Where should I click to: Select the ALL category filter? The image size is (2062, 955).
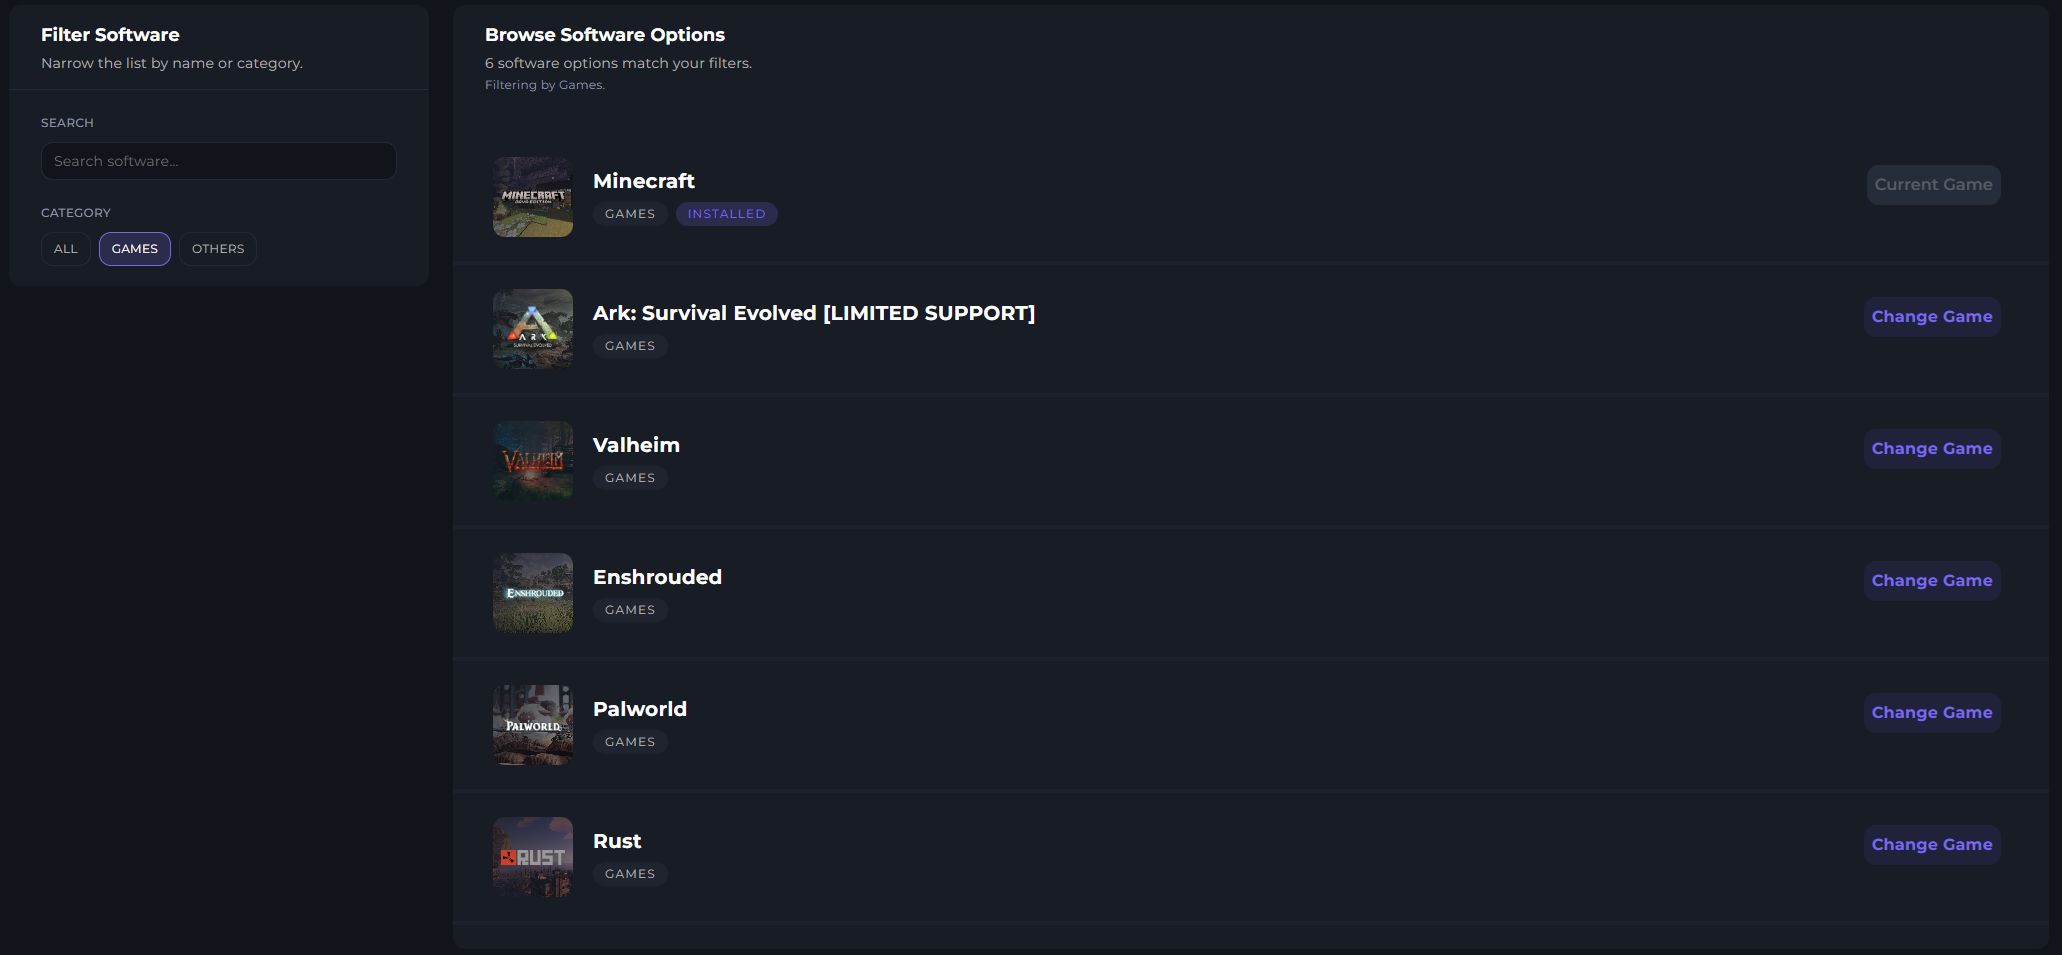(66, 249)
